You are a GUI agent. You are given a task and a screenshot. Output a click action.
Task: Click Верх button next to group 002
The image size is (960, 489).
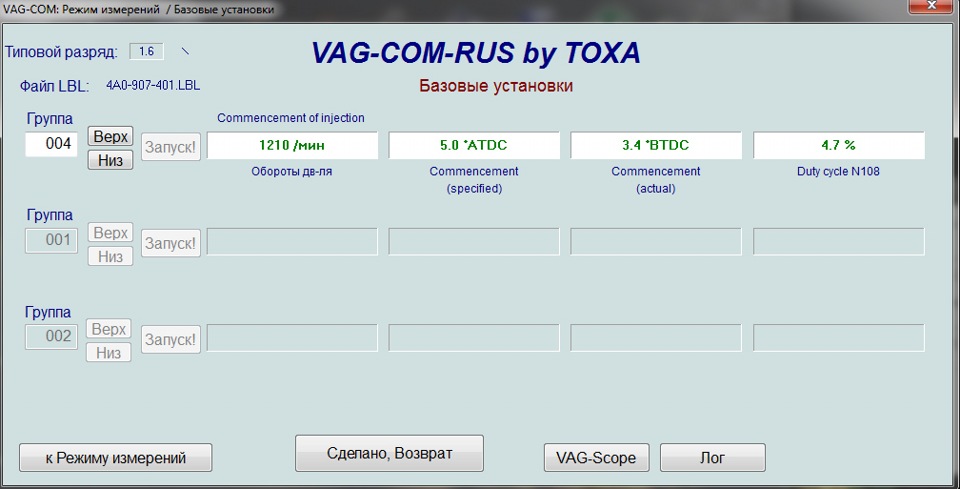coord(110,329)
